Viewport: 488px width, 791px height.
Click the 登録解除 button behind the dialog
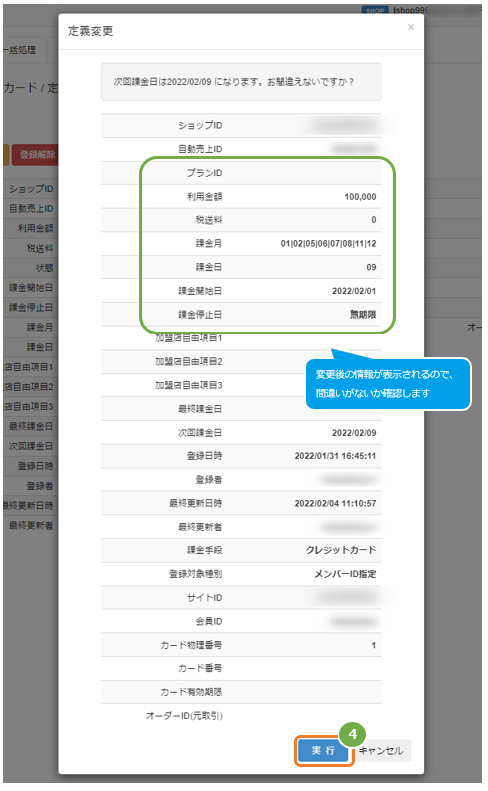pos(36,154)
